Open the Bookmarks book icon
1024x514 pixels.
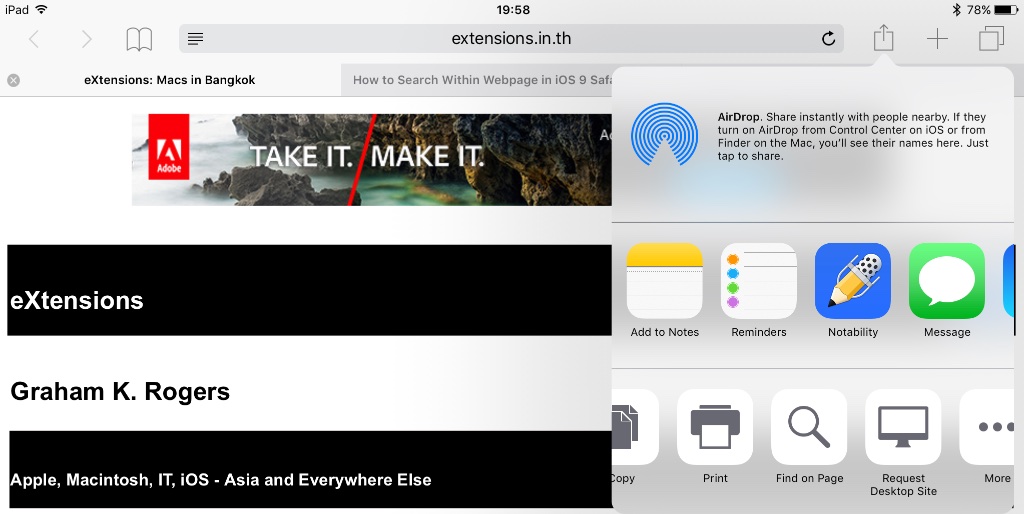tap(139, 39)
